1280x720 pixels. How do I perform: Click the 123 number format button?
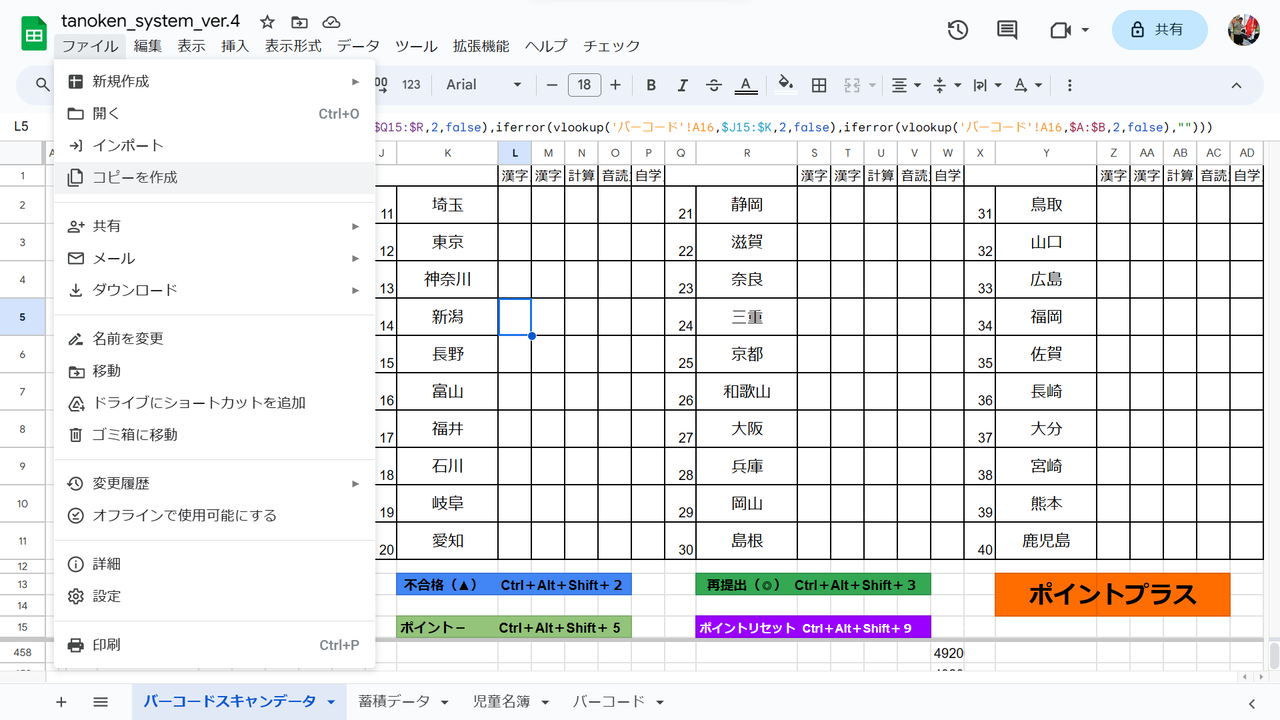[x=411, y=85]
